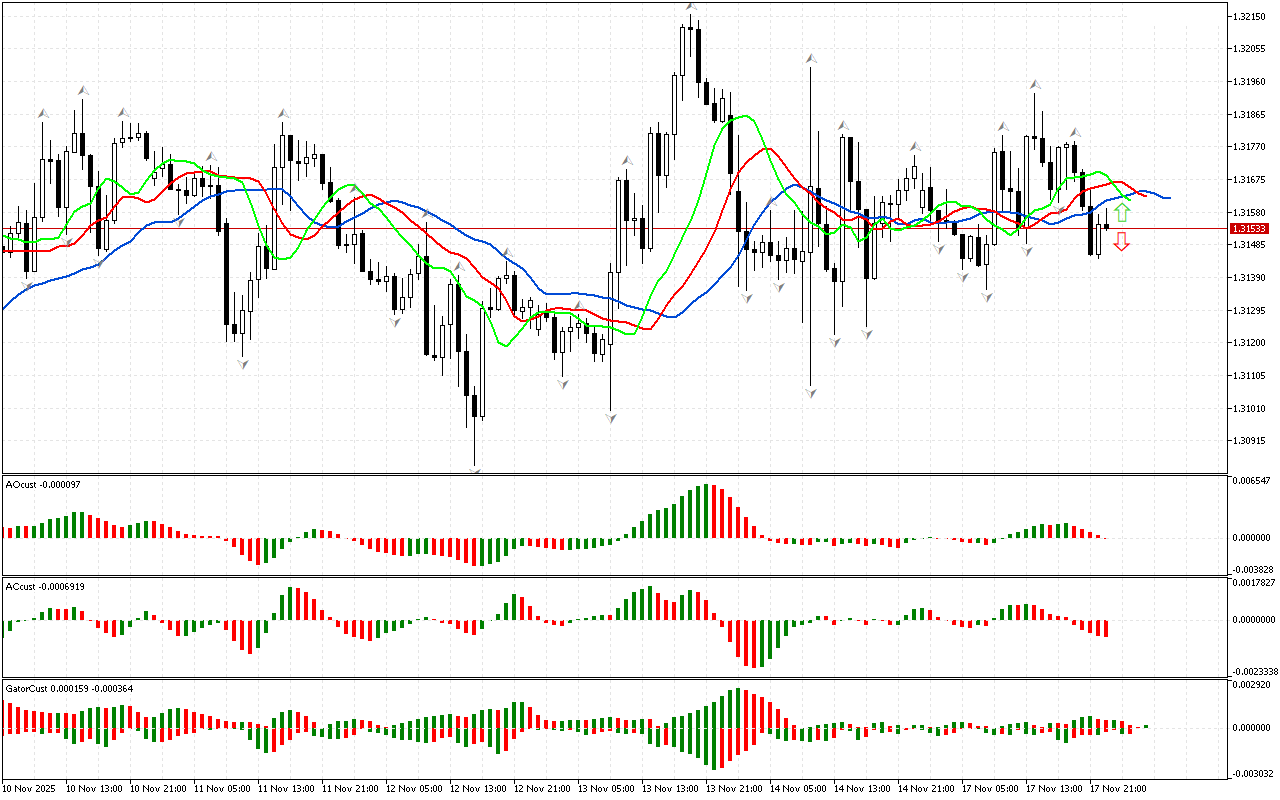The width and height of the screenshot is (1280, 800).
Task: Click the 13 Nov 13:00 time label
Action: pyautogui.click(x=670, y=789)
